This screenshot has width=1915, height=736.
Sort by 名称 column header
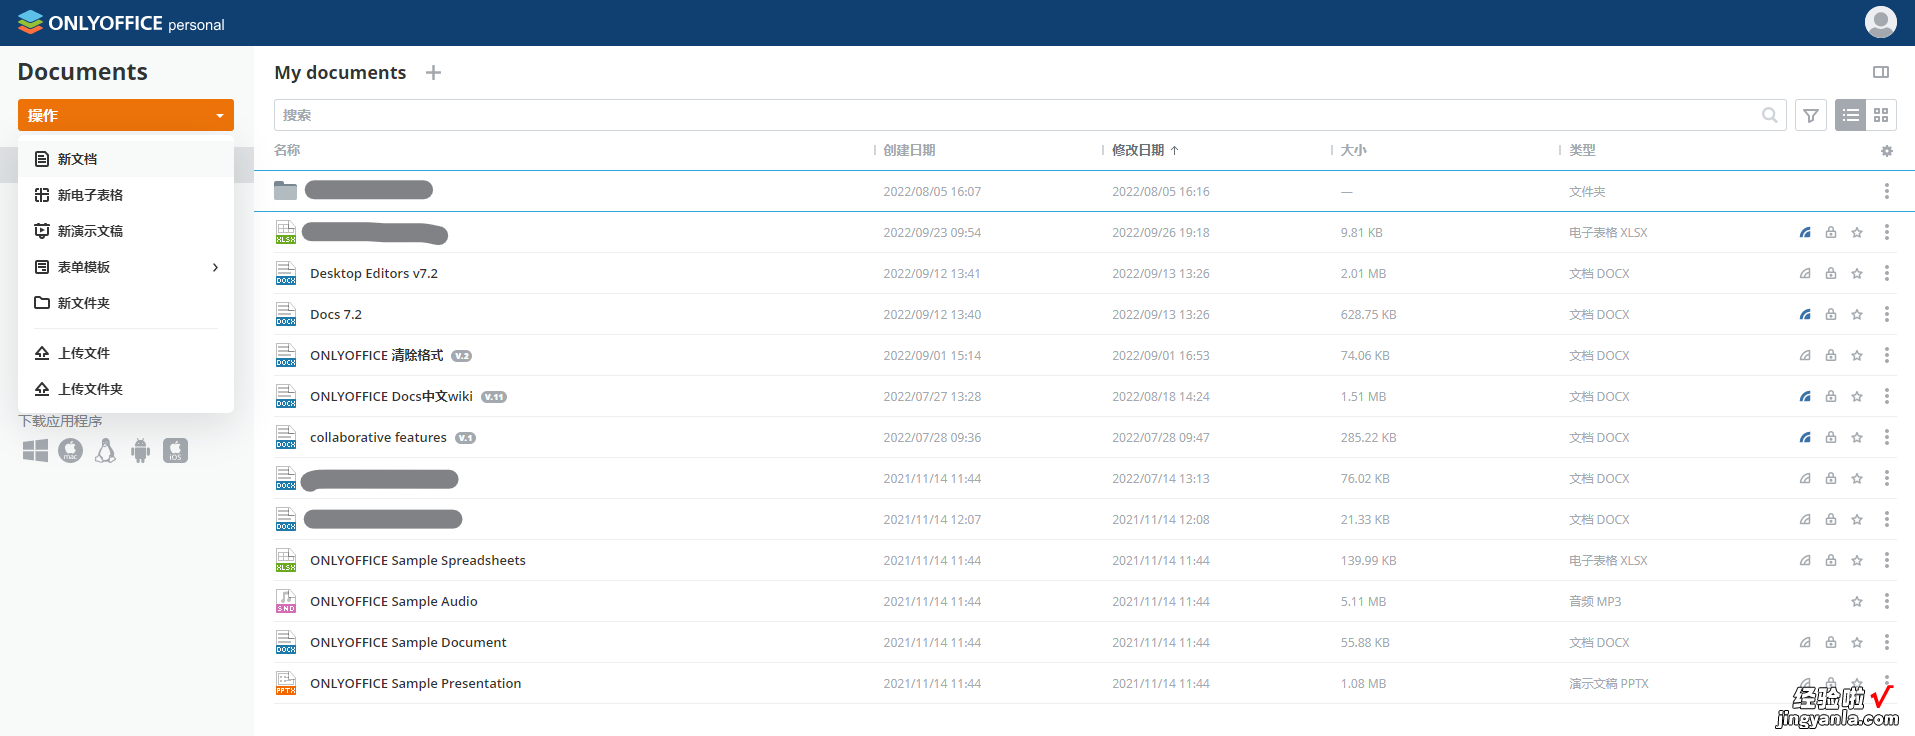(x=287, y=150)
